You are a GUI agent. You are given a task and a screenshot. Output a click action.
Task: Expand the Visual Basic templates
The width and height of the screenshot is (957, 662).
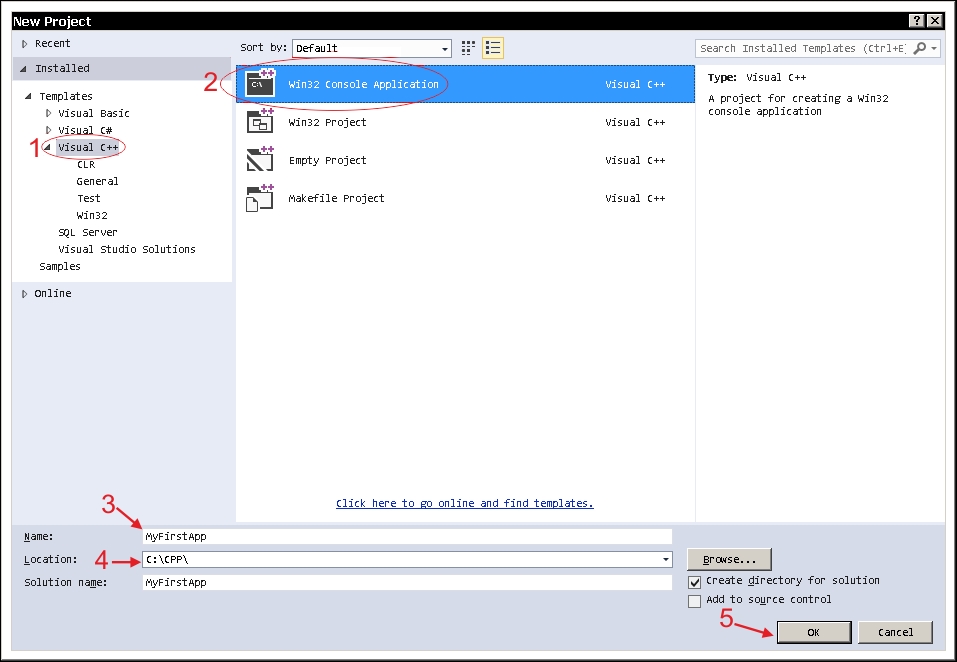[x=47, y=113]
